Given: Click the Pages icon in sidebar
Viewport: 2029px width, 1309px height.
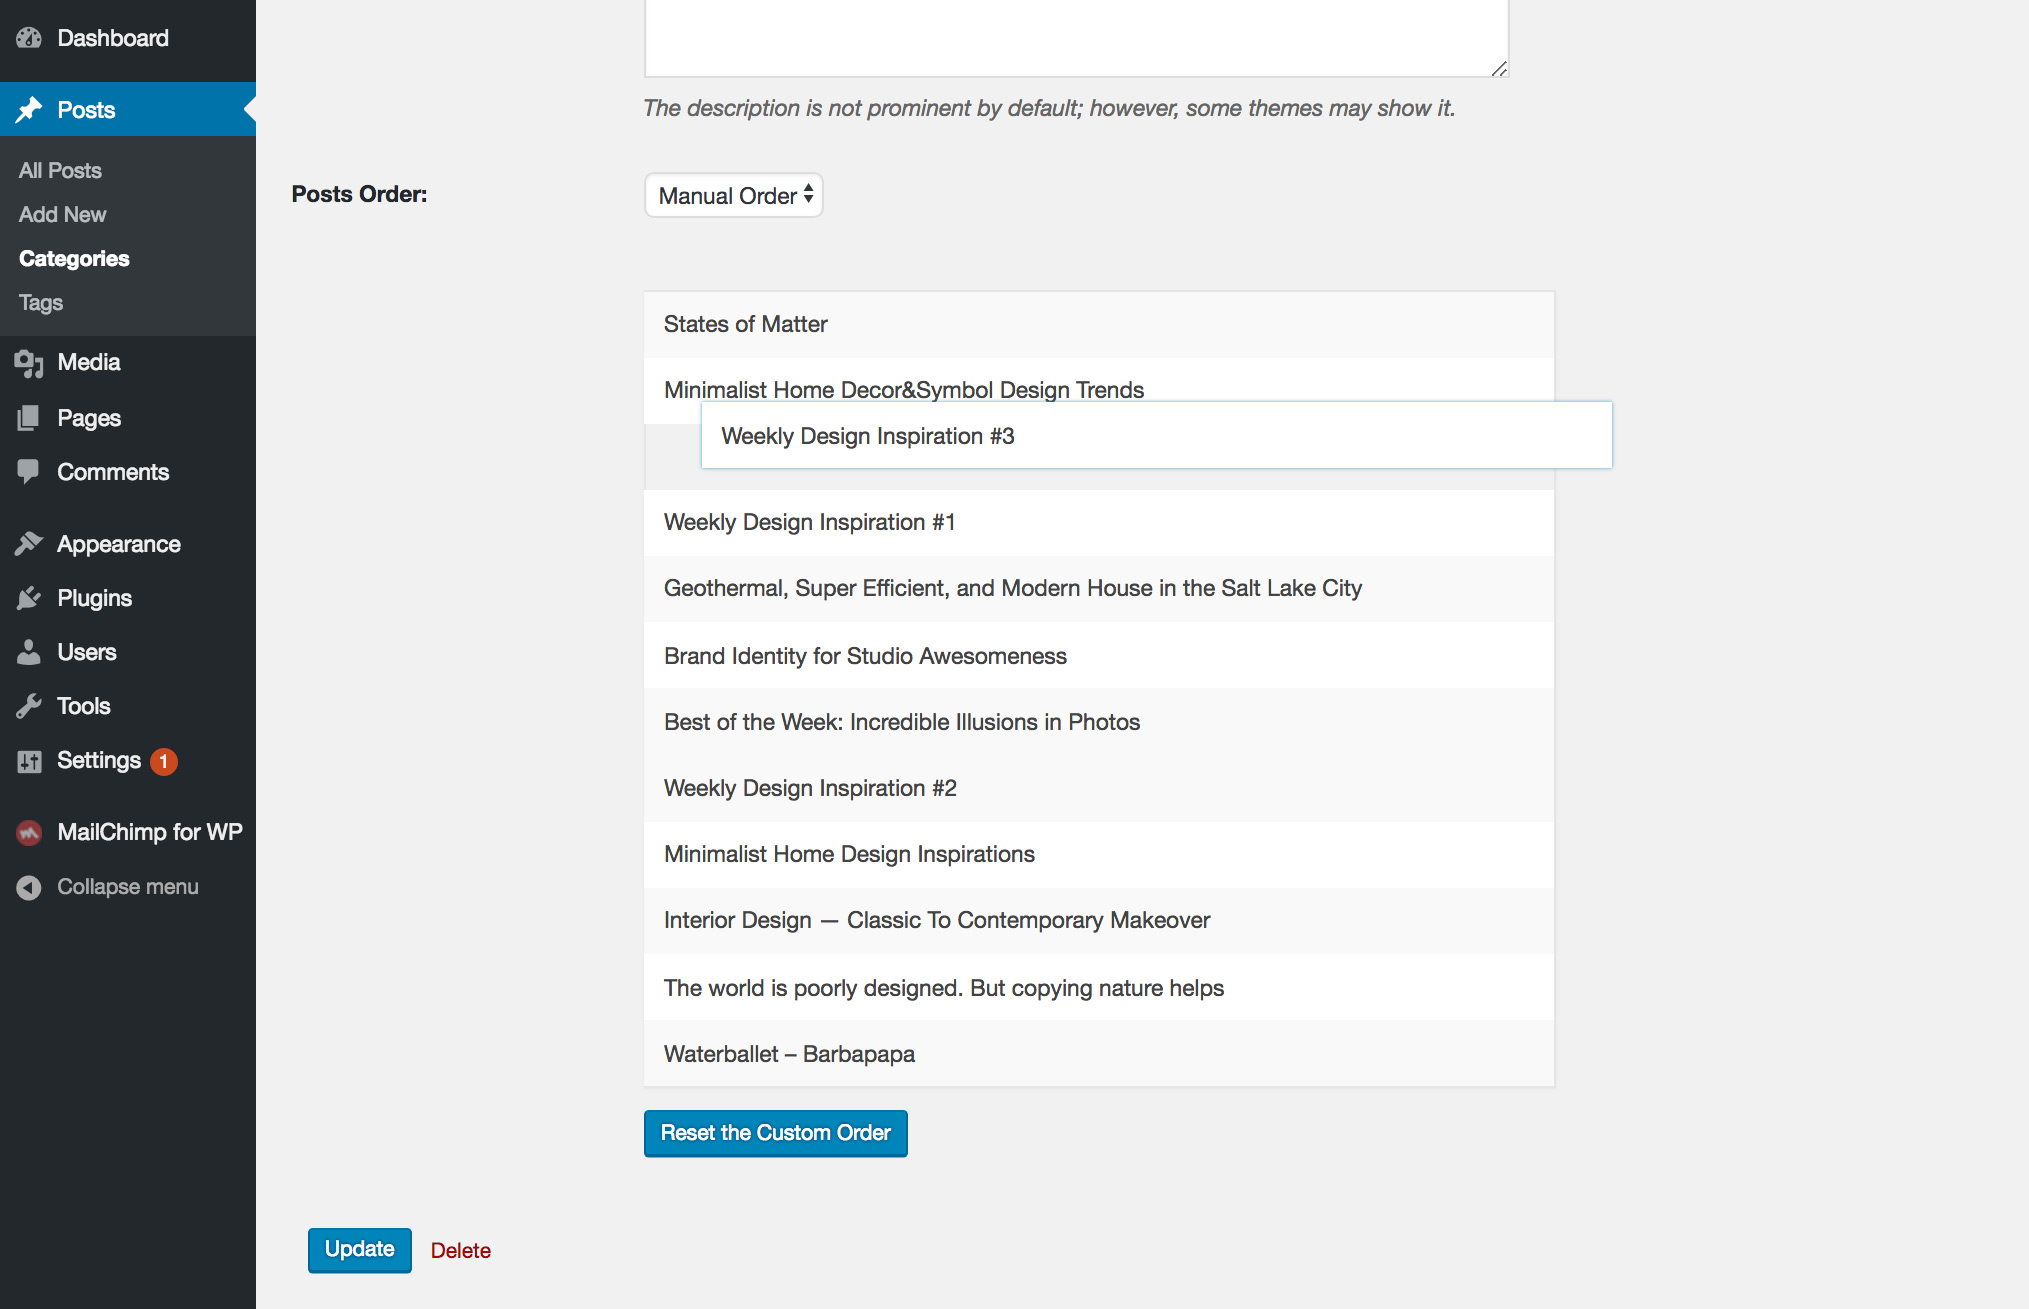Looking at the screenshot, I should point(29,418).
